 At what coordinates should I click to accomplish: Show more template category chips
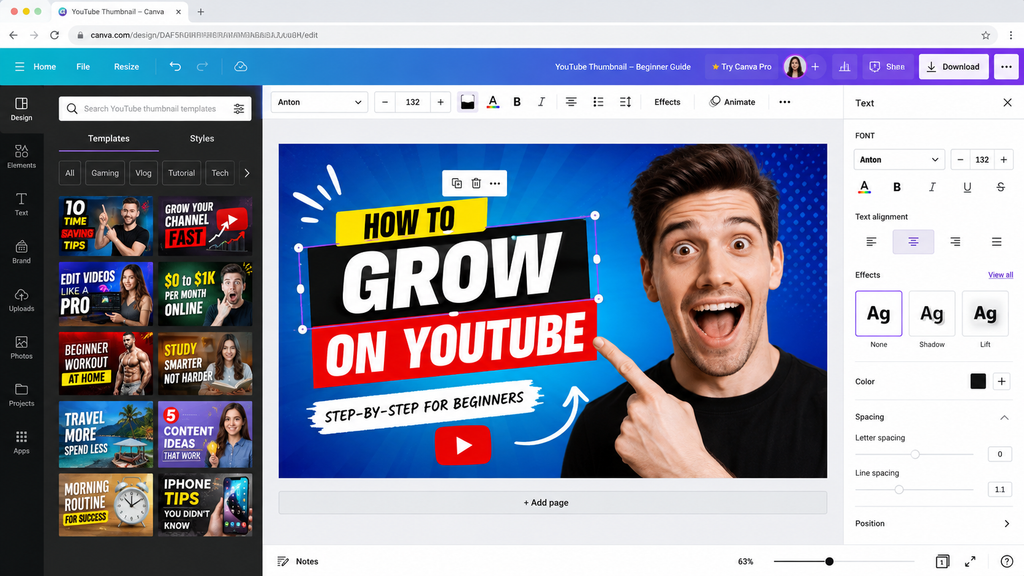[x=246, y=173]
